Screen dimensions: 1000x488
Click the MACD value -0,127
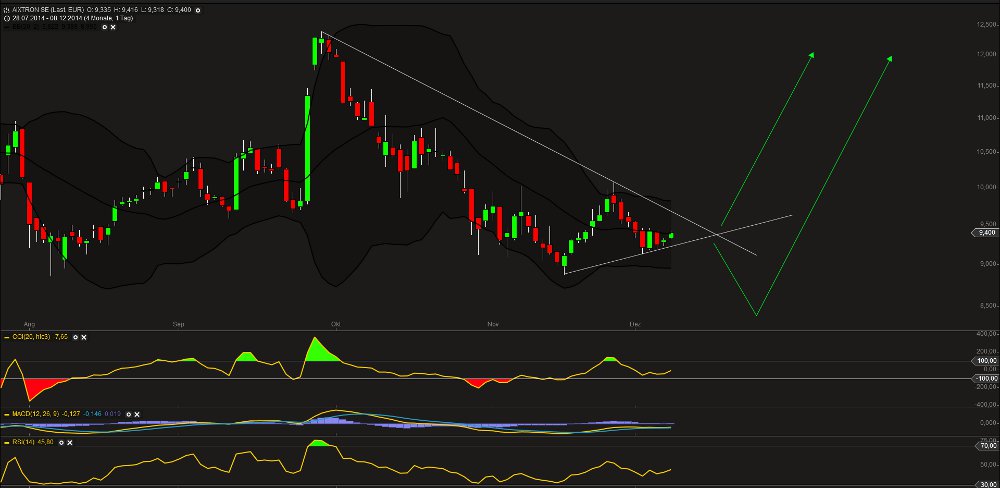(71, 414)
